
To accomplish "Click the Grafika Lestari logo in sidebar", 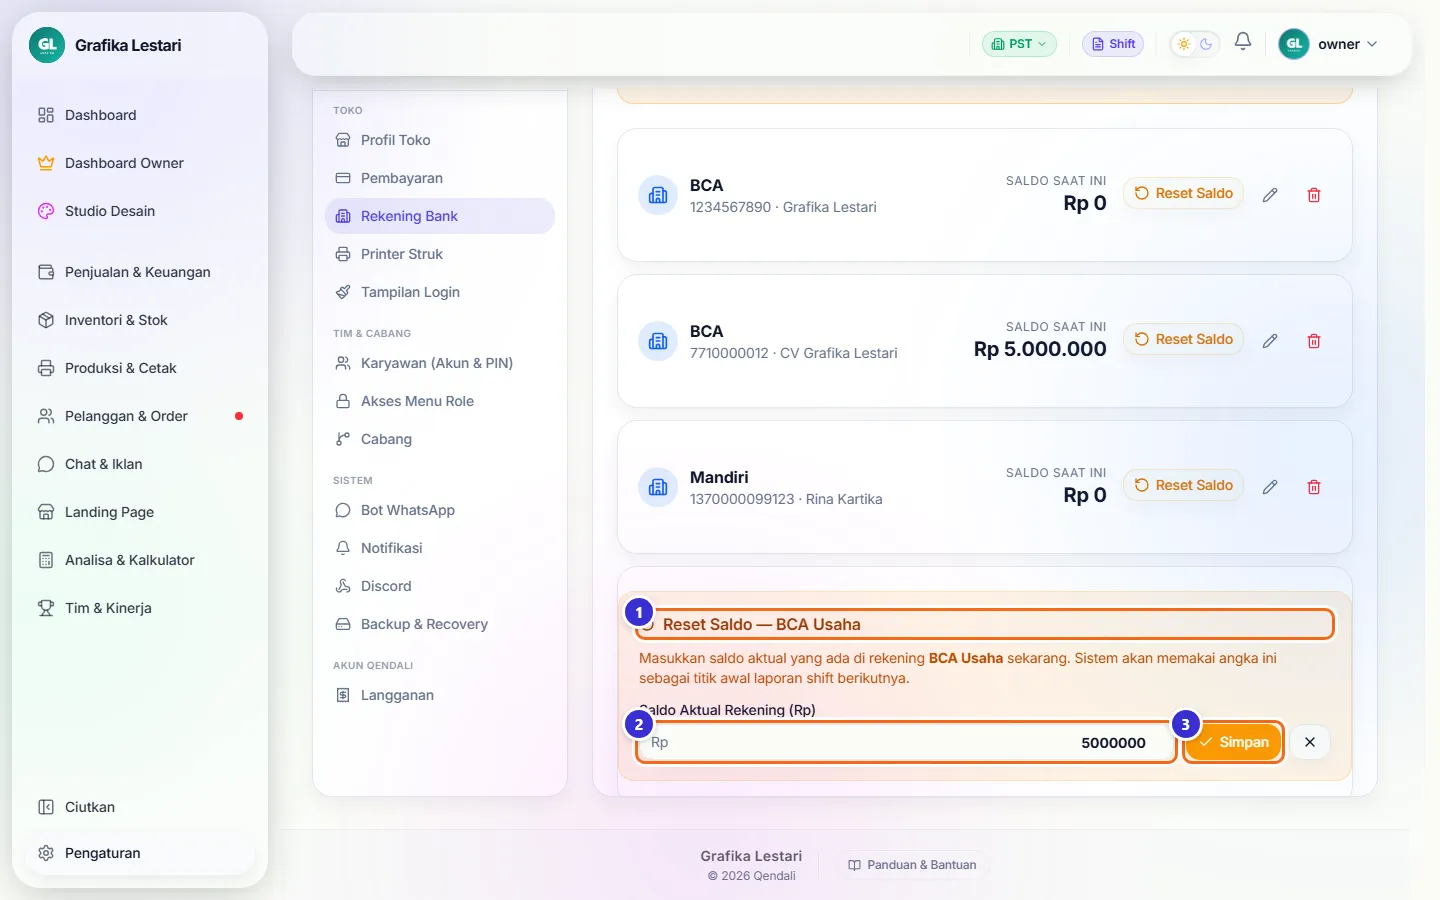I will pyautogui.click(x=47, y=45).
